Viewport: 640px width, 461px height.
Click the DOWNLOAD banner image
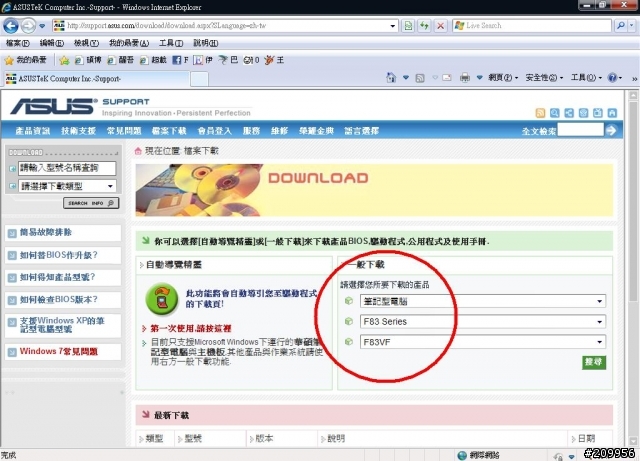click(x=374, y=190)
